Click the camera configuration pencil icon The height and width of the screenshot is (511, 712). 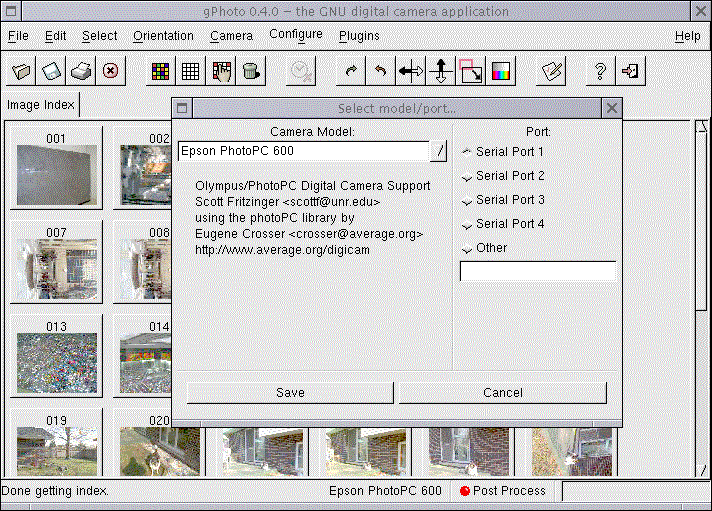(551, 71)
